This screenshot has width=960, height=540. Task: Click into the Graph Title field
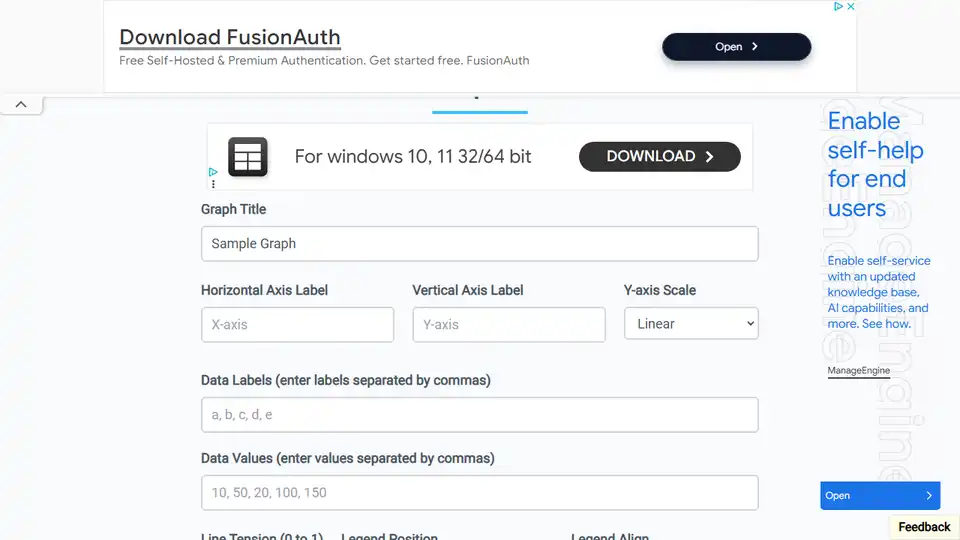[x=479, y=244]
